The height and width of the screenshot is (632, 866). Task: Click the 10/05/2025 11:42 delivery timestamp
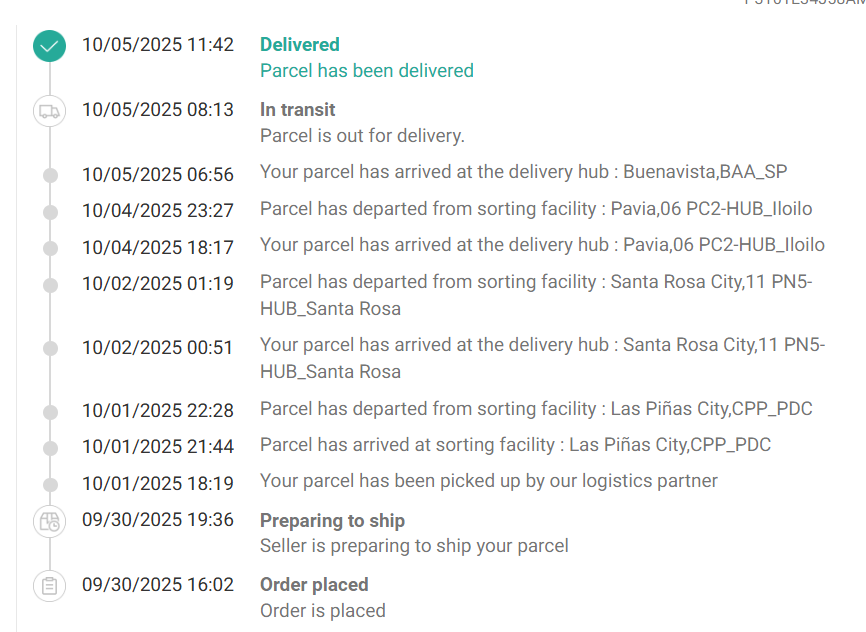158,45
